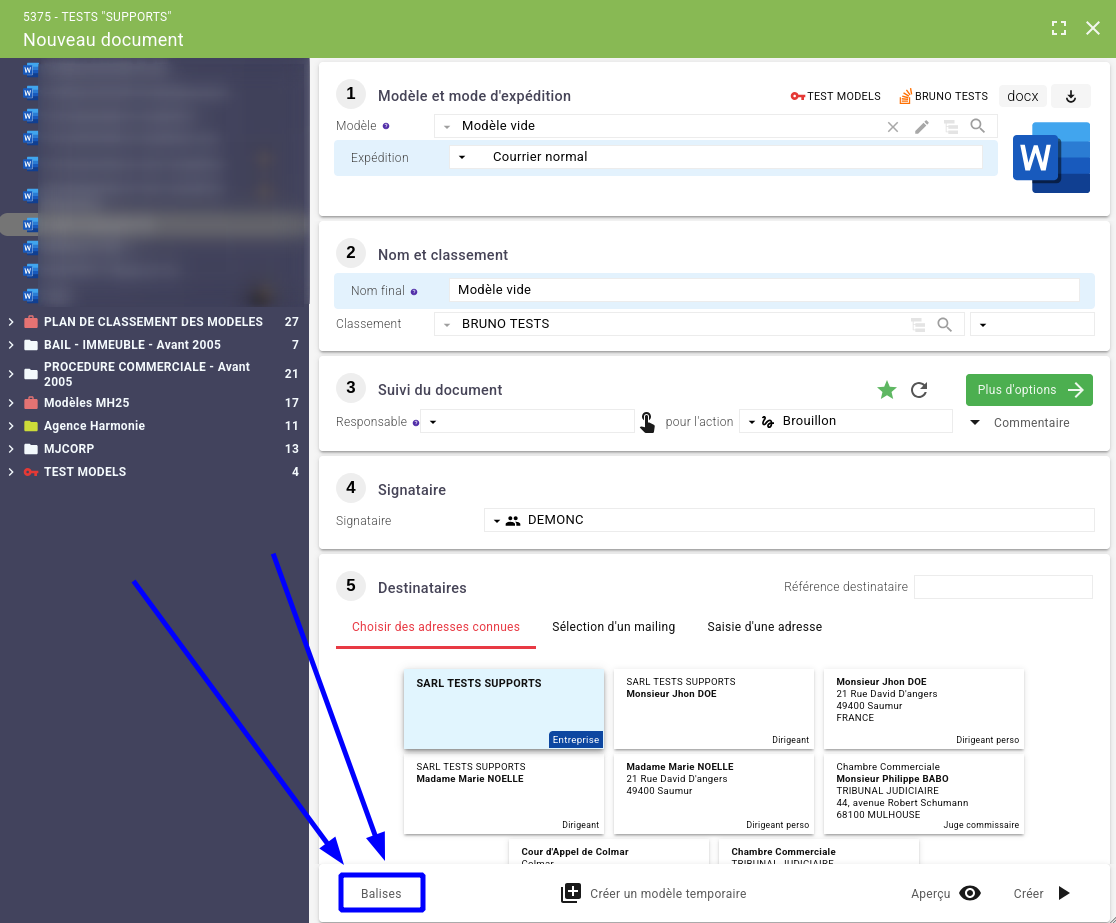
Task: Open the Modèle dropdown arrow
Action: [447, 127]
